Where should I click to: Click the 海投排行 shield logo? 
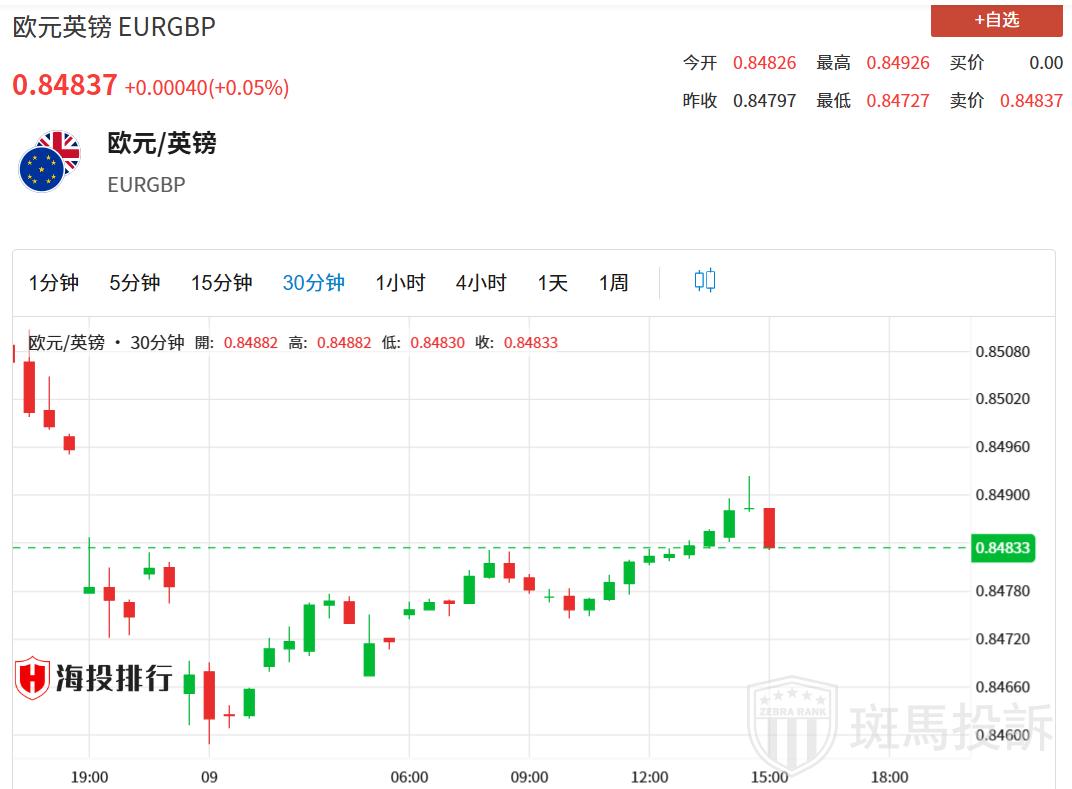33,679
